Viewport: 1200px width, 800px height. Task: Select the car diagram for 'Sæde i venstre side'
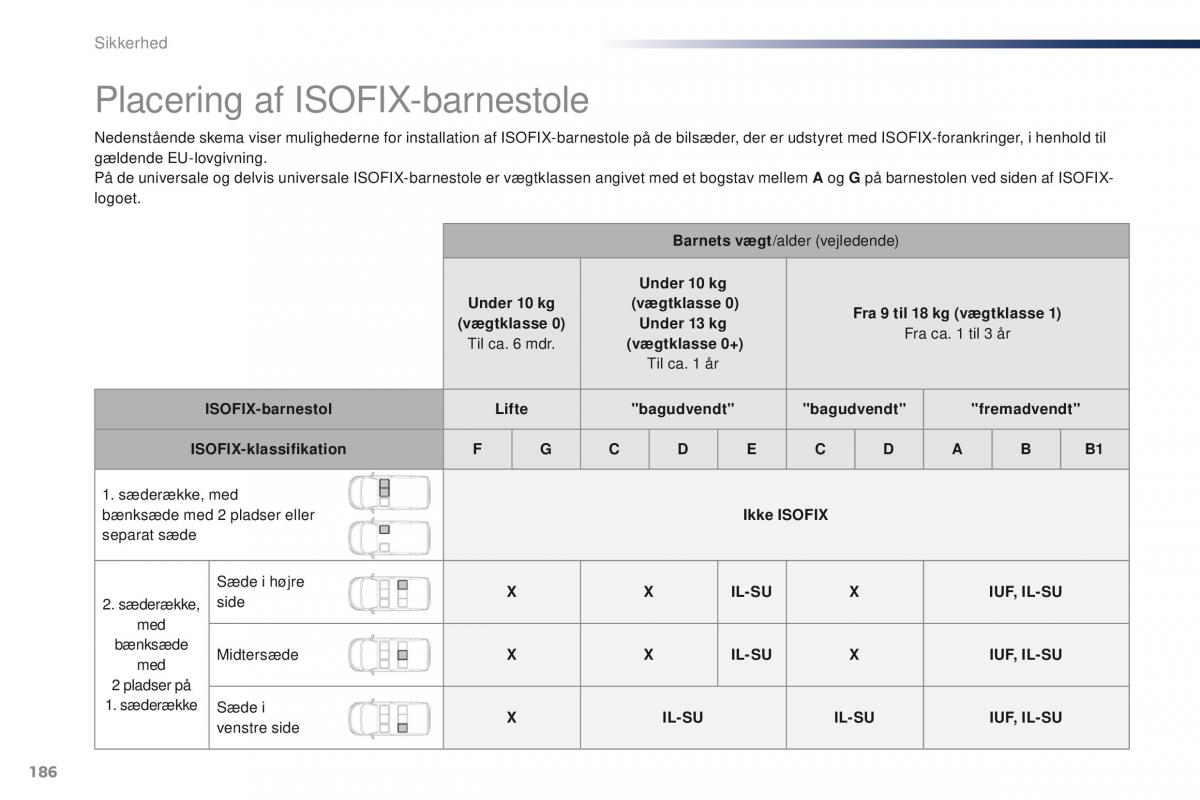tap(389, 718)
